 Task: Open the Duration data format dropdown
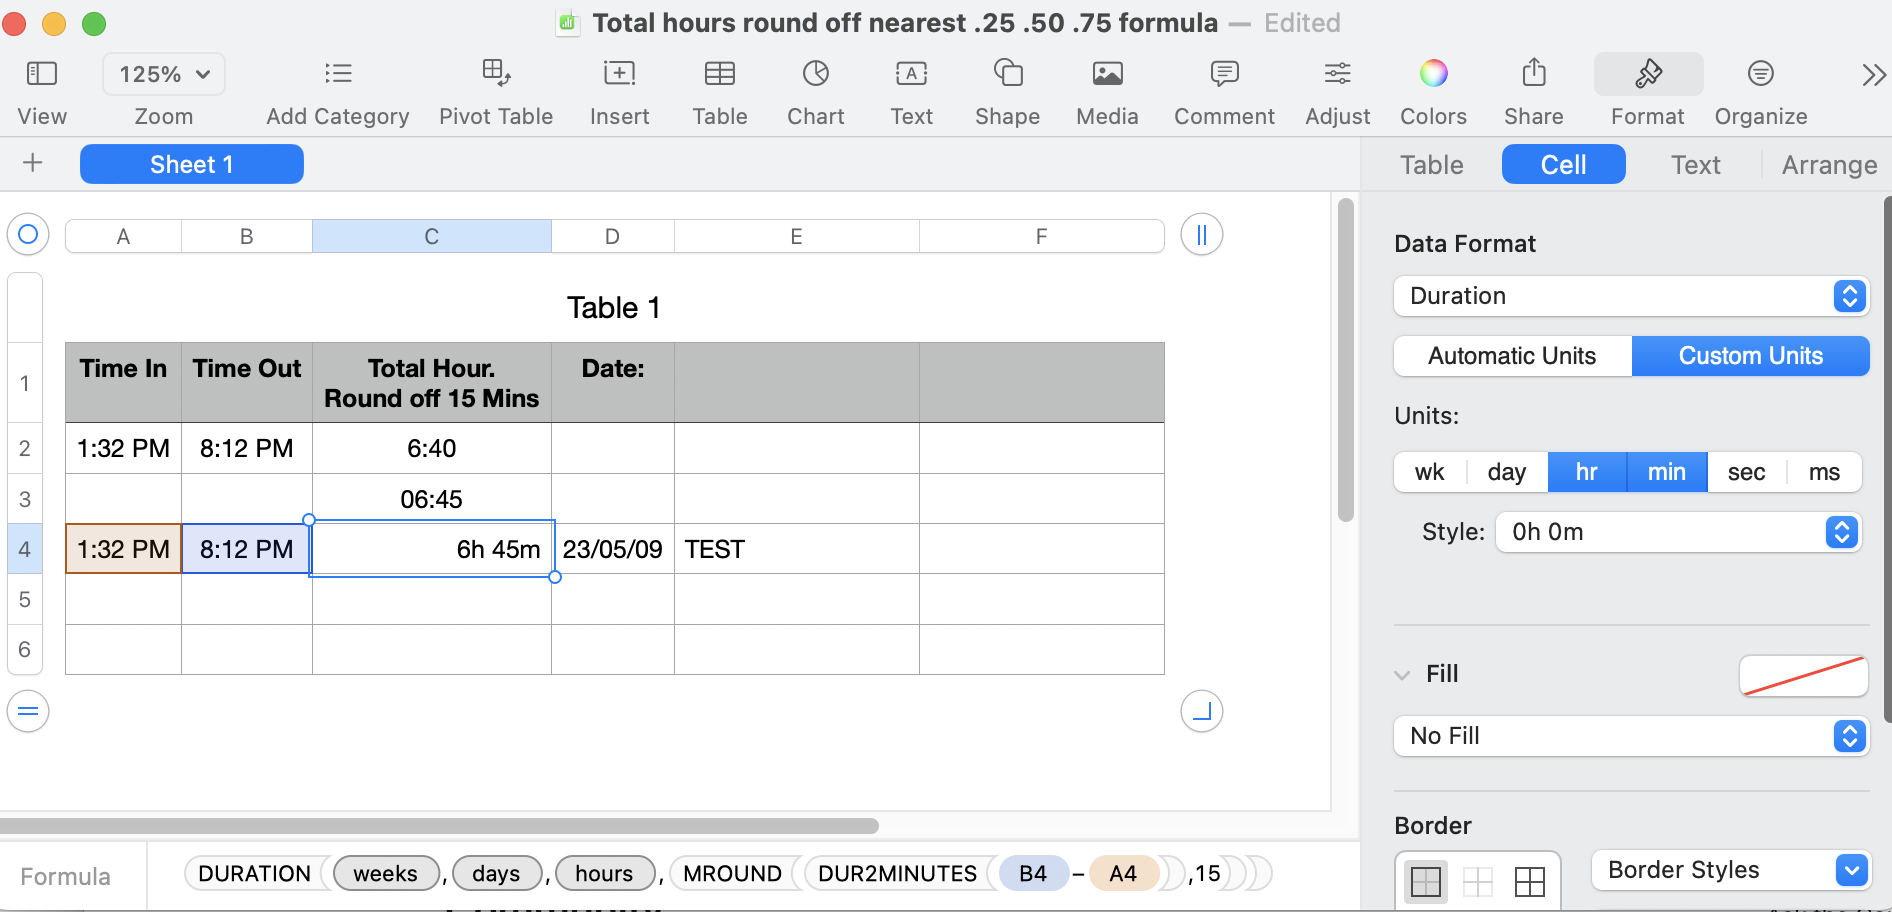point(1630,296)
